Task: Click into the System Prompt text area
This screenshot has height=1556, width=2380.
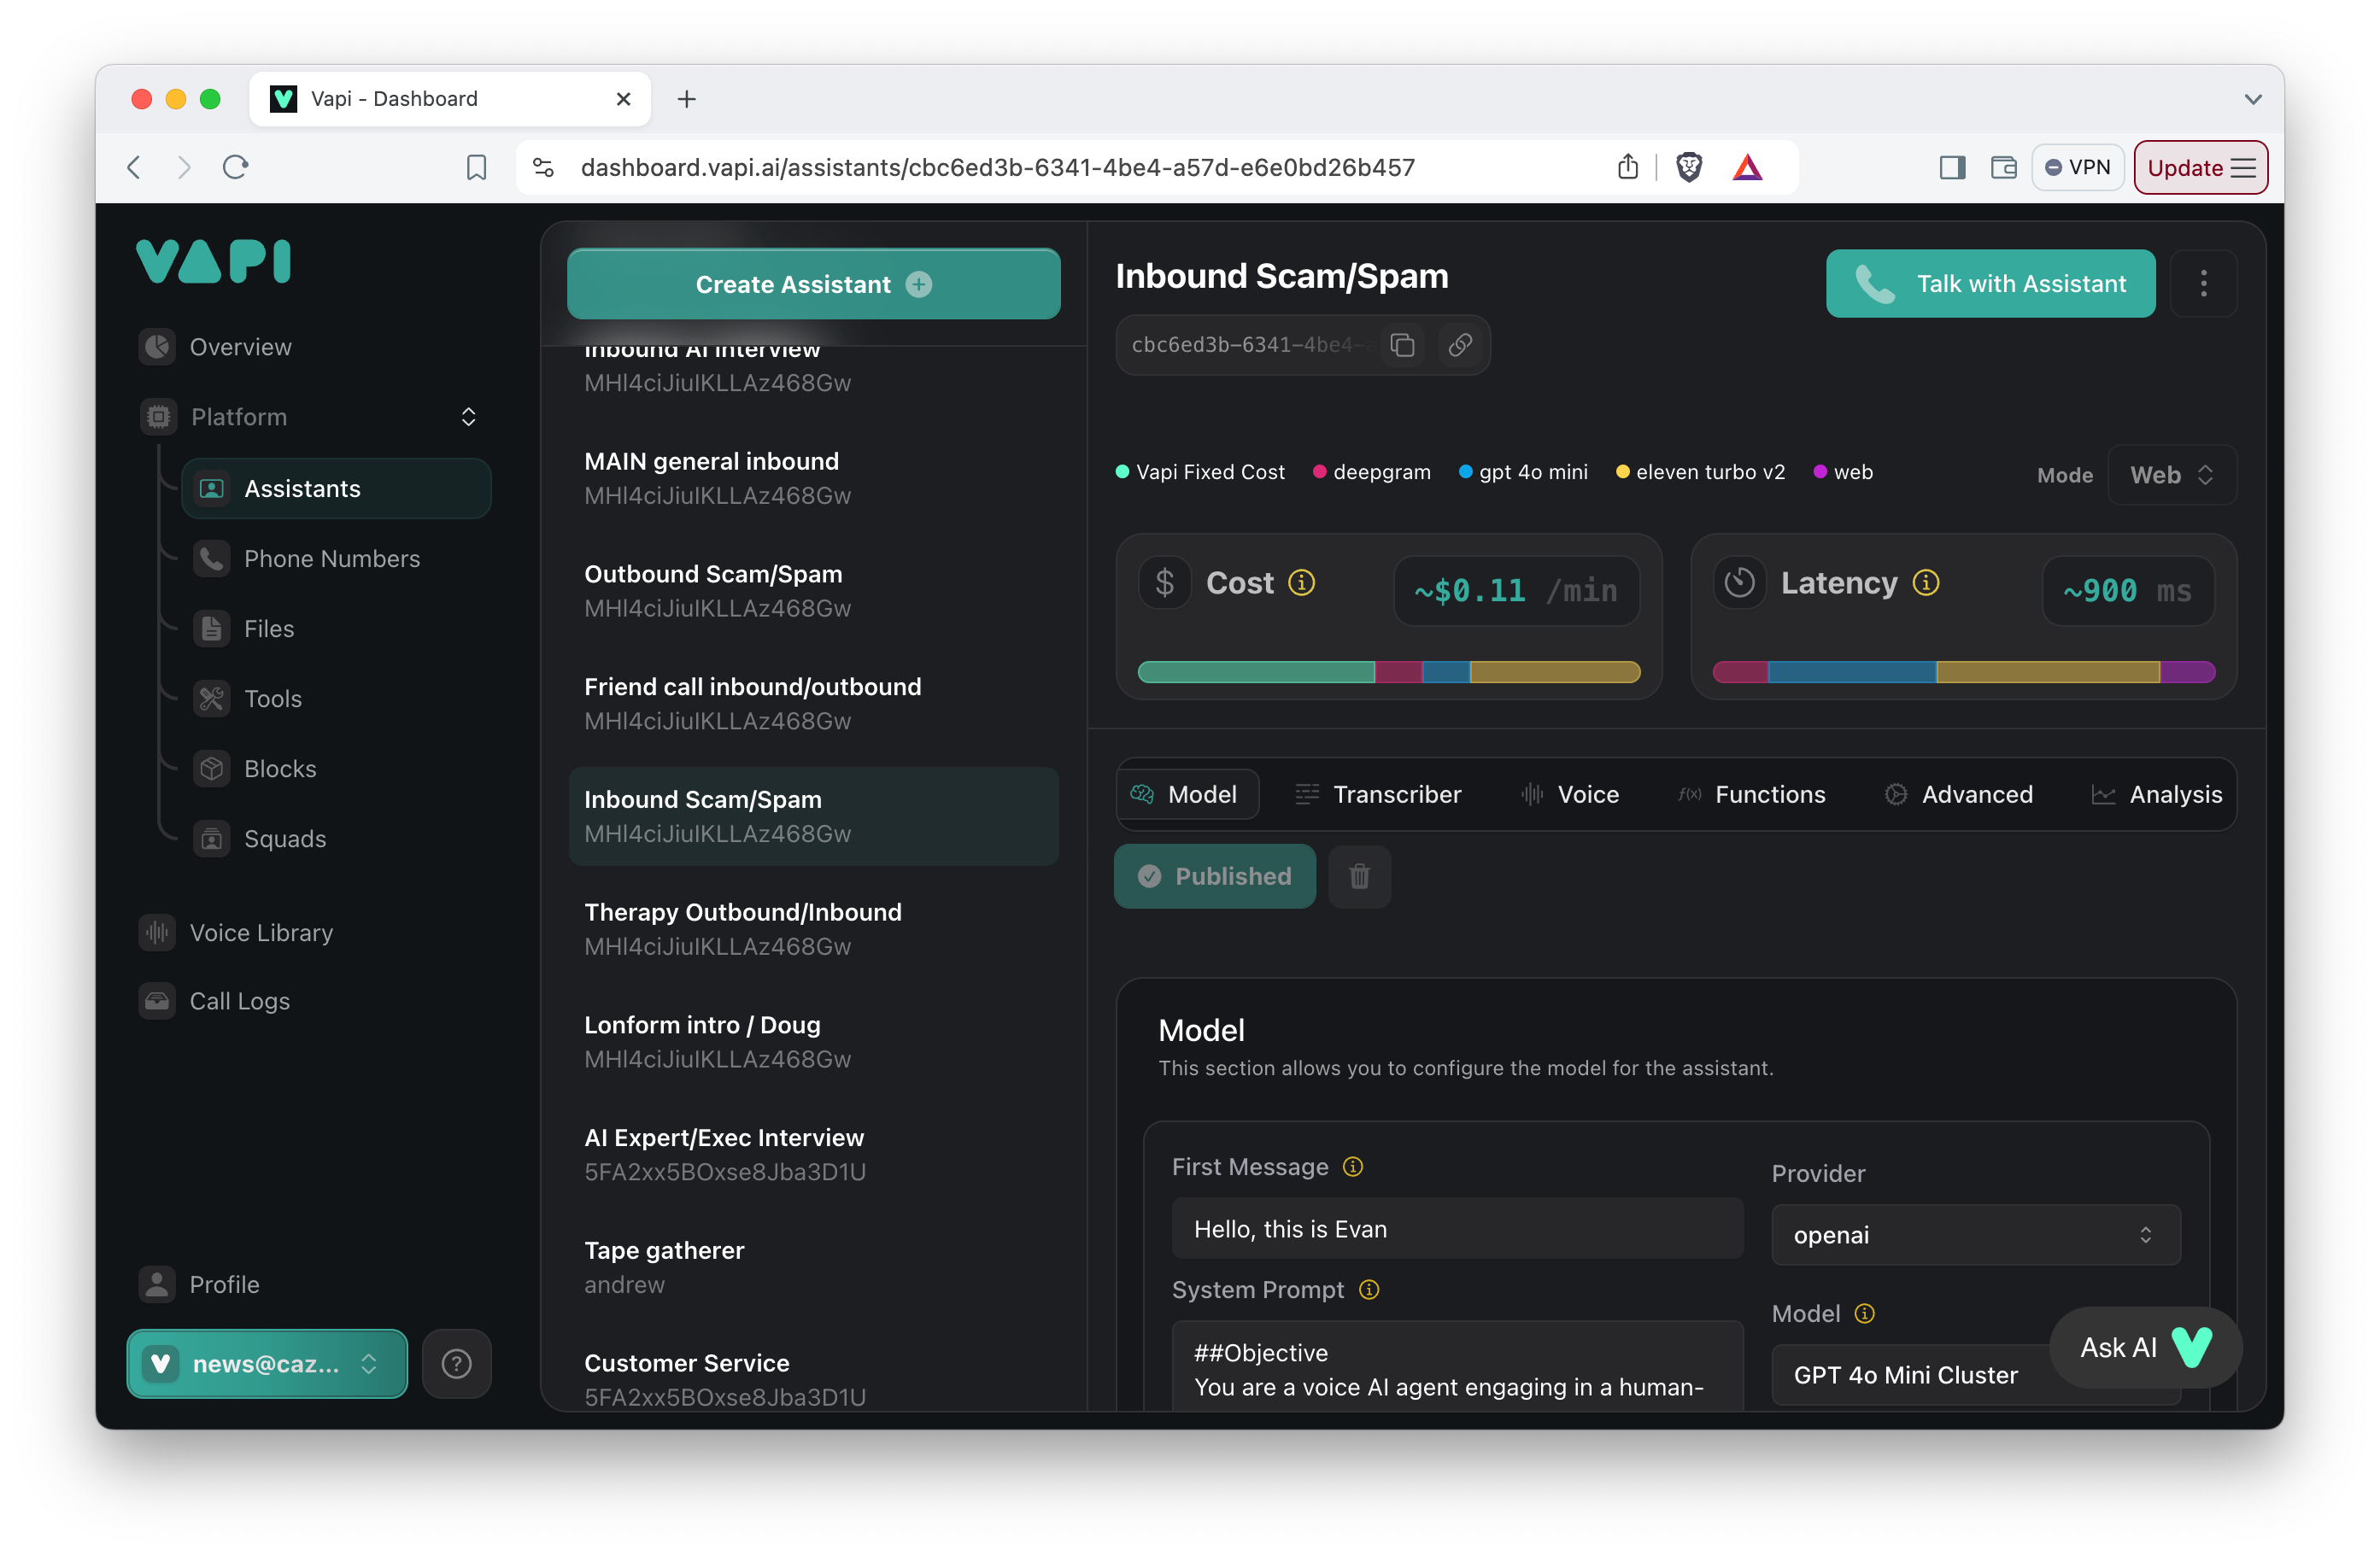Action: pyautogui.click(x=1457, y=1367)
